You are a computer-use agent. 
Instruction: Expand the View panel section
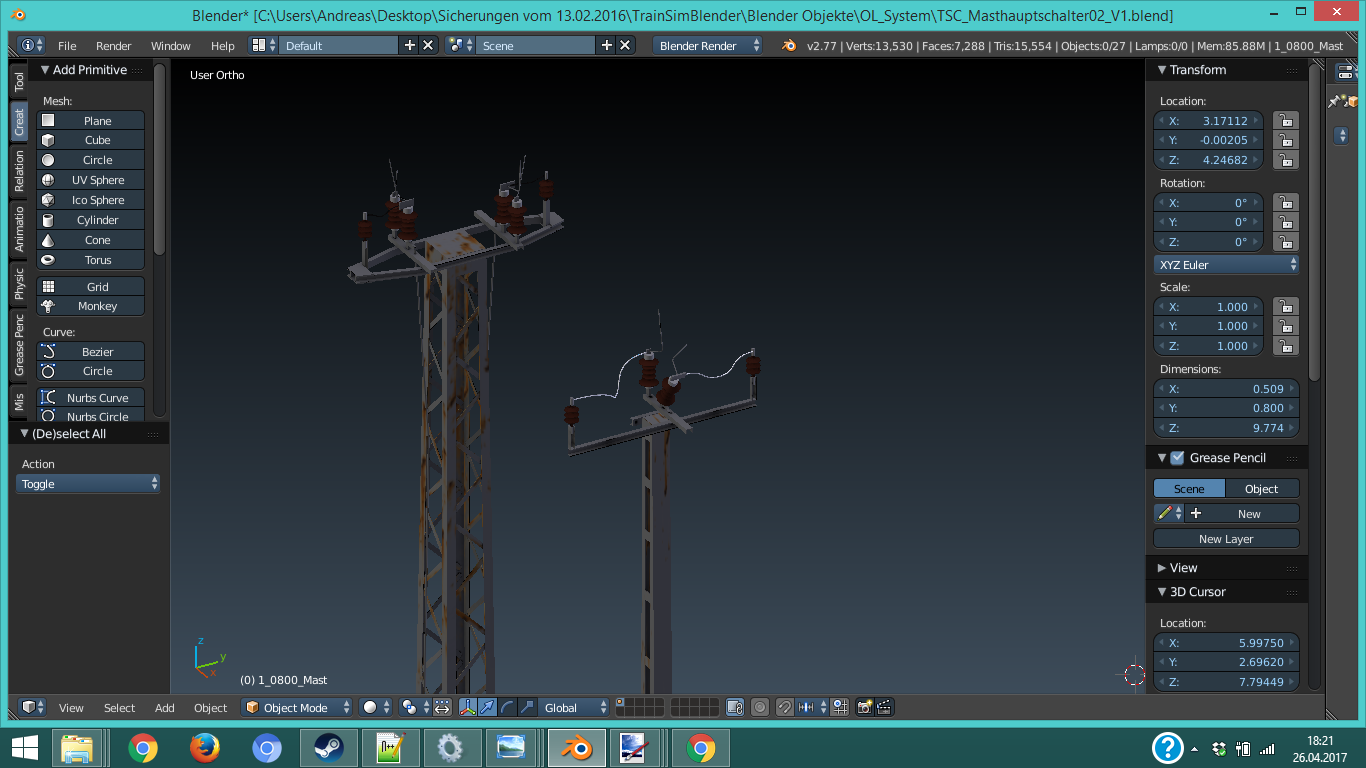[x=1183, y=568]
